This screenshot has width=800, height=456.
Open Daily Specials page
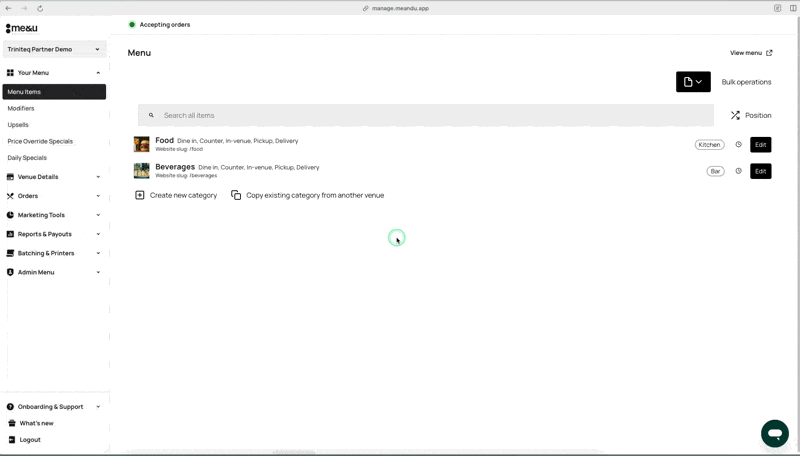(x=27, y=158)
